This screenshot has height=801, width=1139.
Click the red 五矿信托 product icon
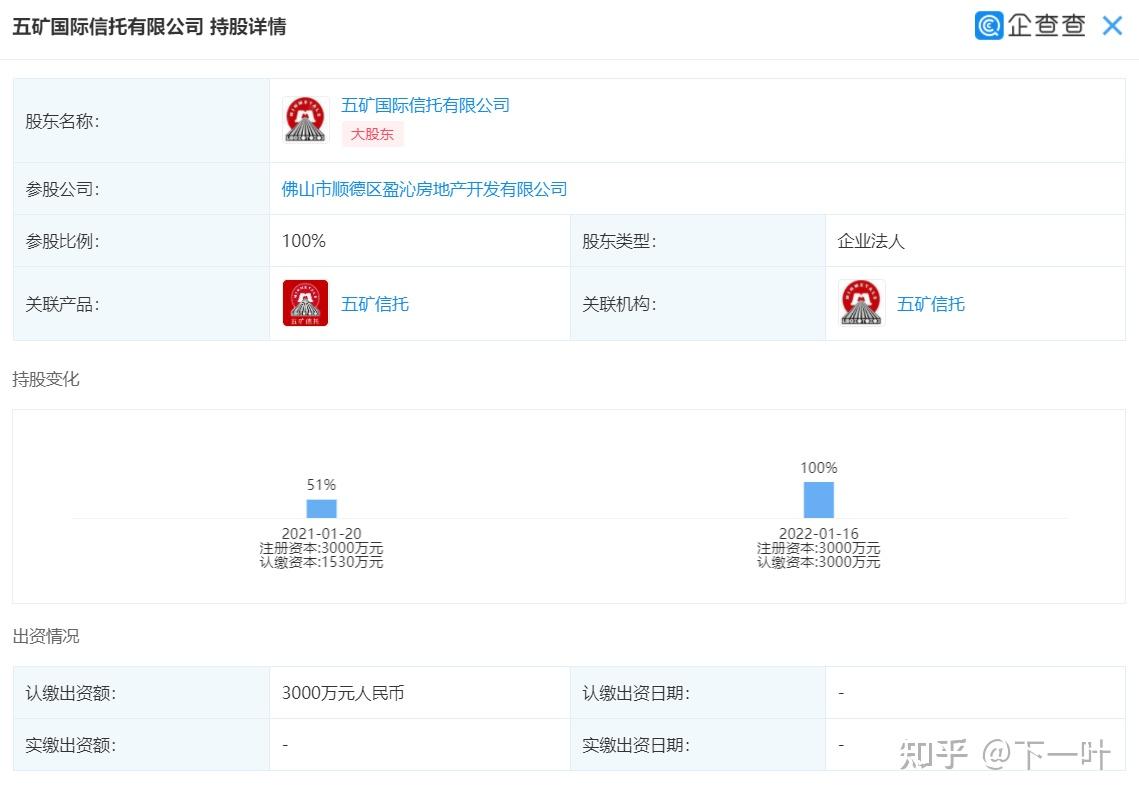(x=305, y=303)
